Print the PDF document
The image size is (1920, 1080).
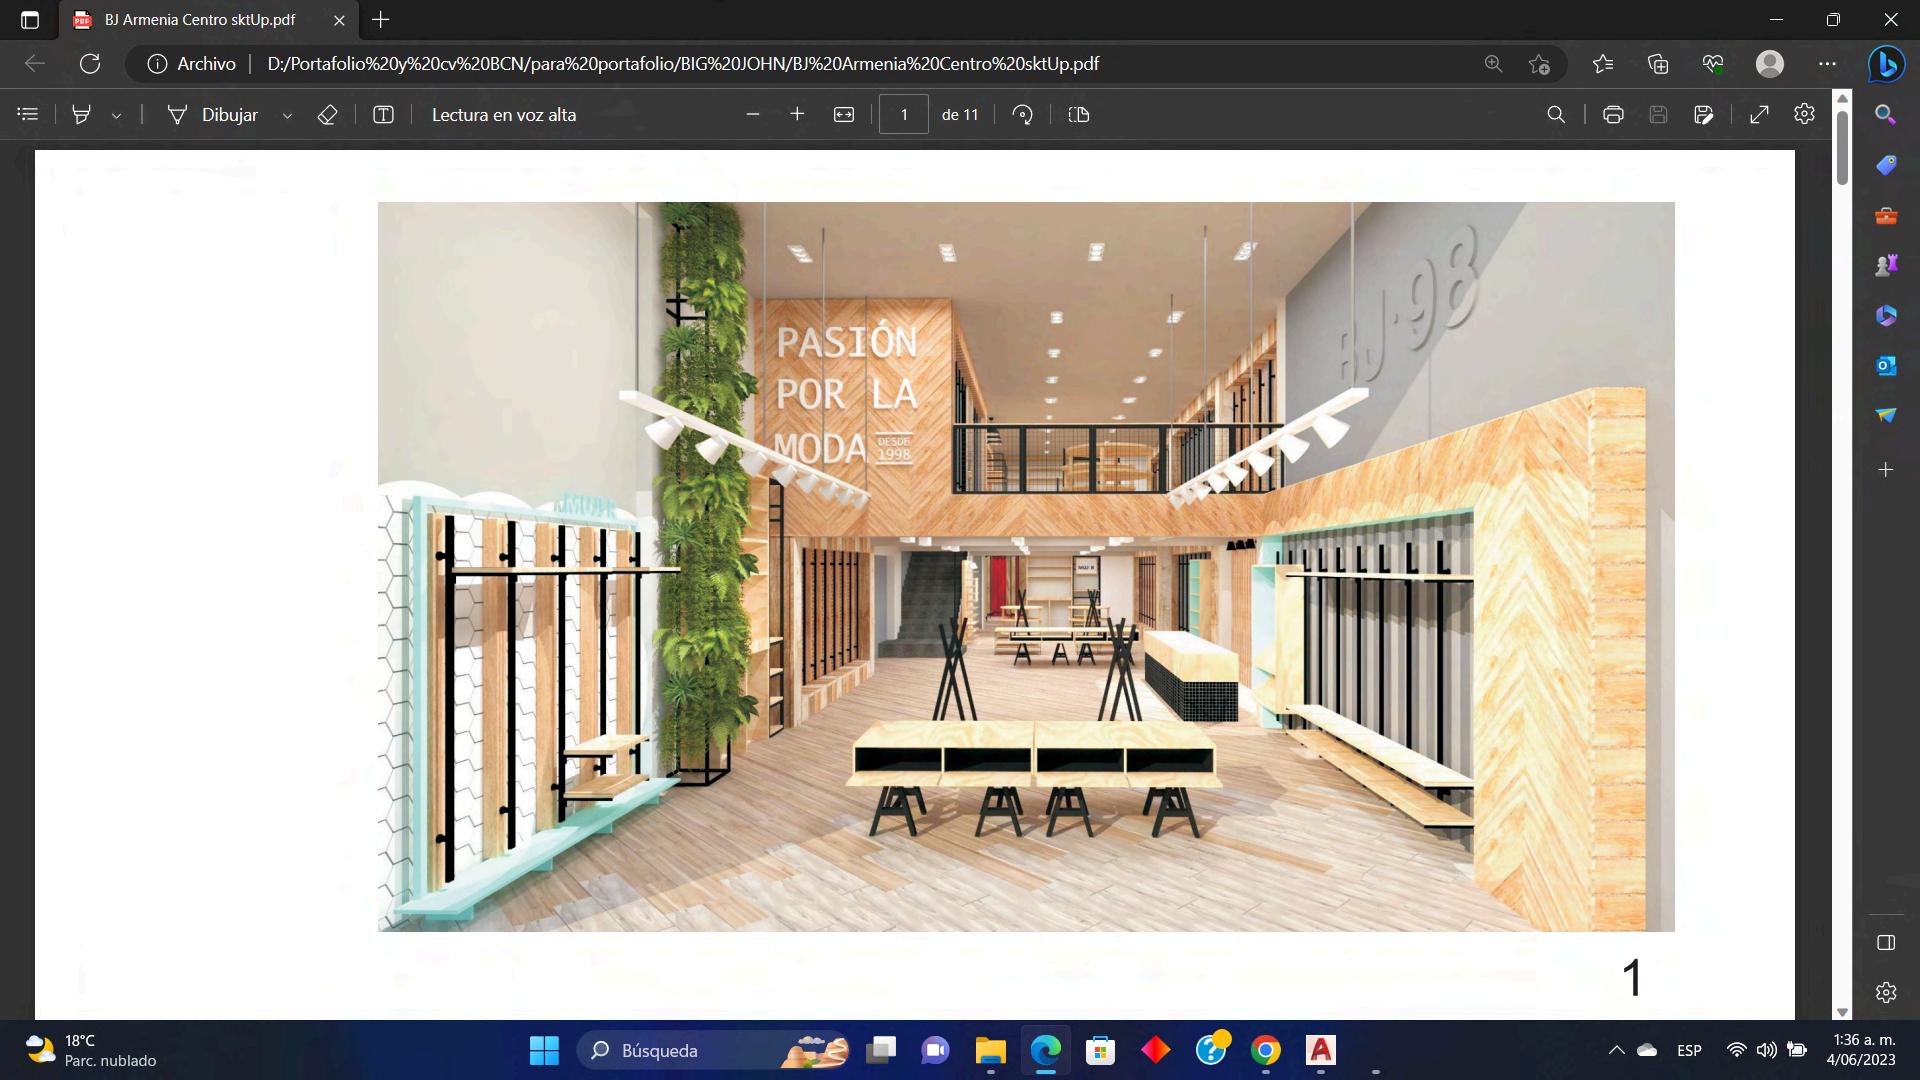coord(1612,115)
